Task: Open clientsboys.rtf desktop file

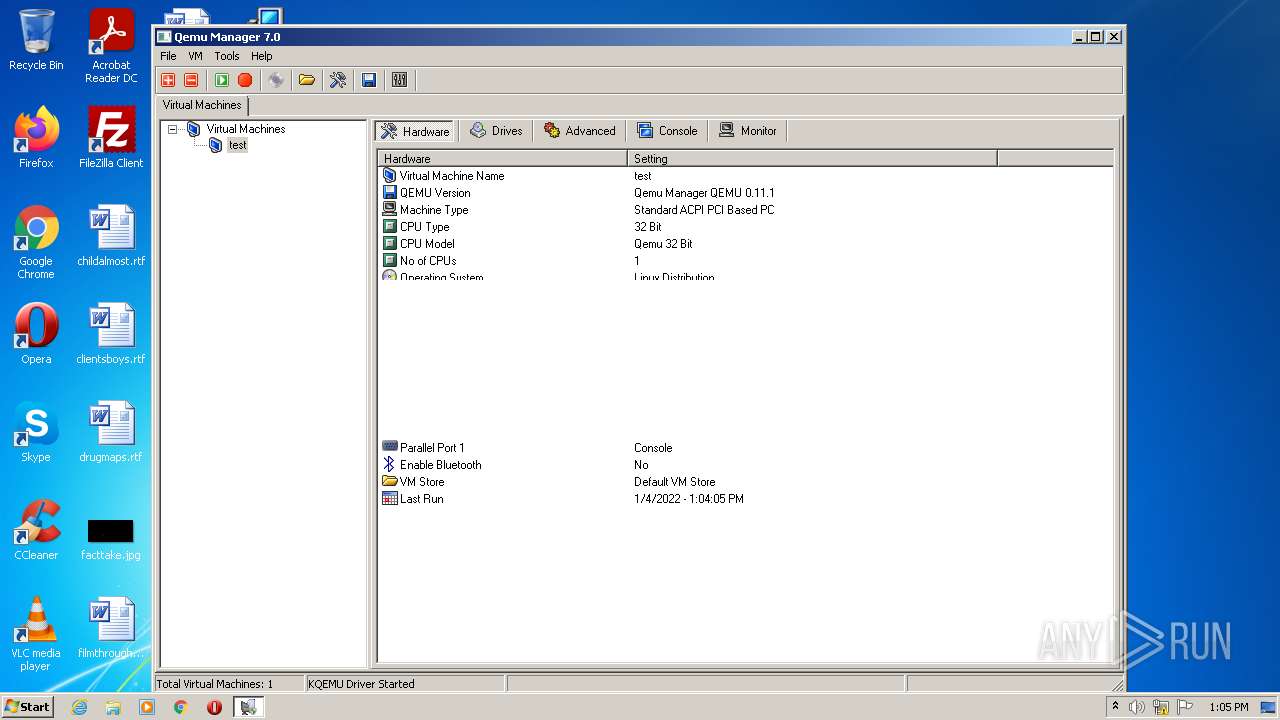Action: click(x=111, y=334)
